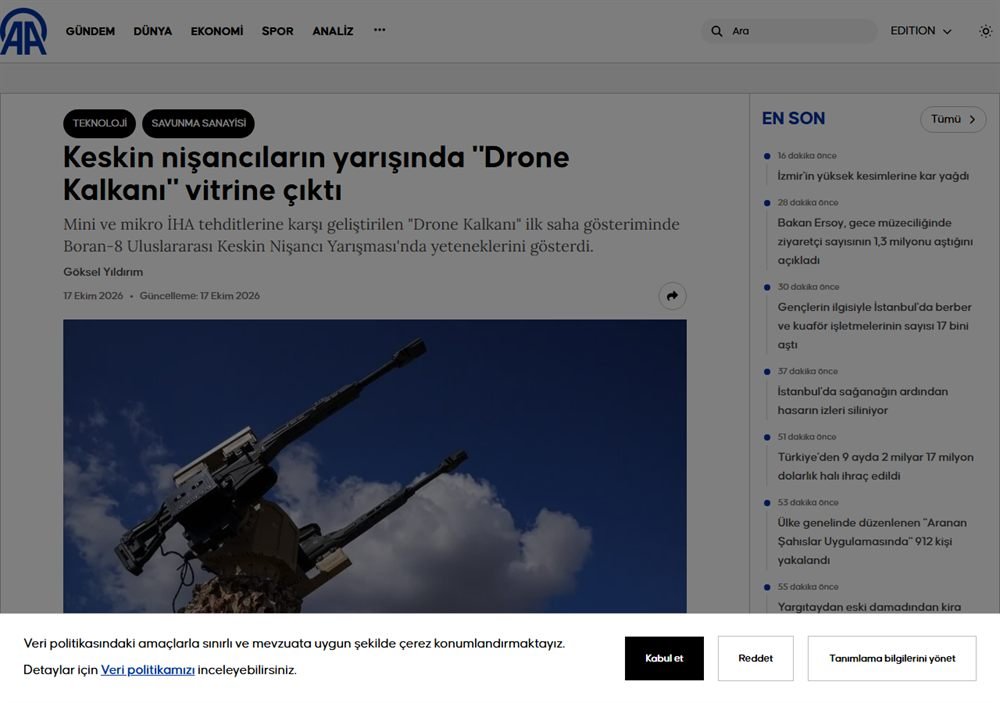Image resolution: width=1000 pixels, height=703 pixels.
Task: Open the GÜNDEM menu section
Action: point(91,31)
